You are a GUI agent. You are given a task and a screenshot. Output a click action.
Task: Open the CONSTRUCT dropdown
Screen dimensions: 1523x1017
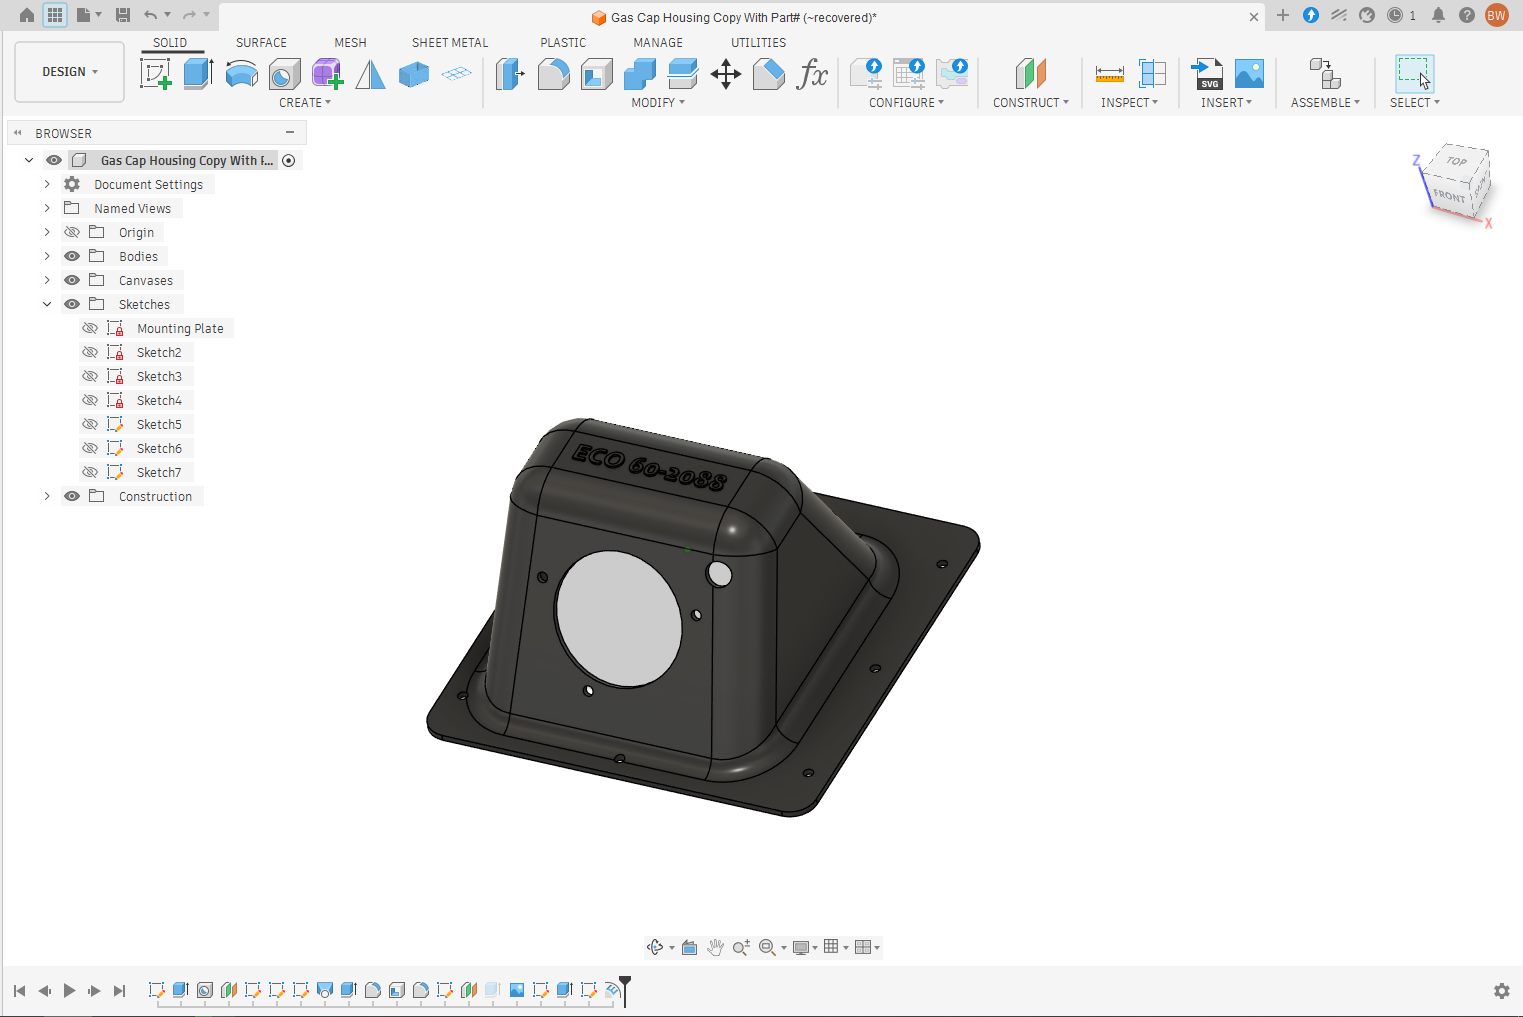point(1031,102)
